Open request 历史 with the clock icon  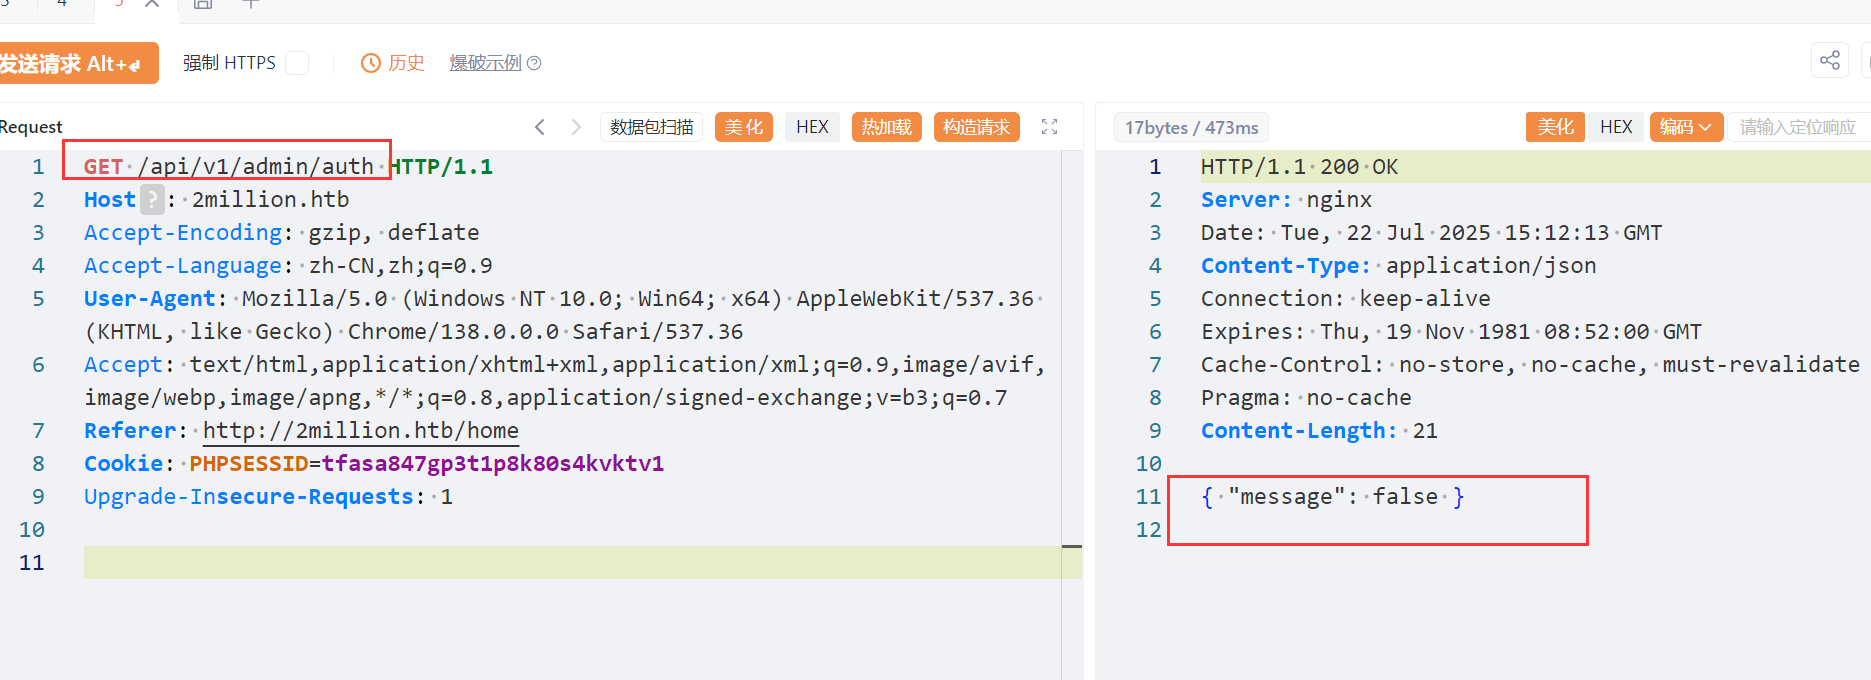pos(393,63)
